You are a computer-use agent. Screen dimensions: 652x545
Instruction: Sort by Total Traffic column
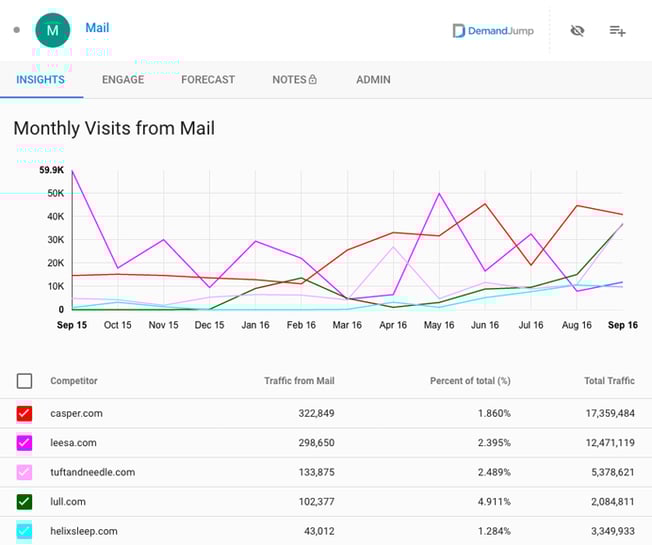coord(609,381)
